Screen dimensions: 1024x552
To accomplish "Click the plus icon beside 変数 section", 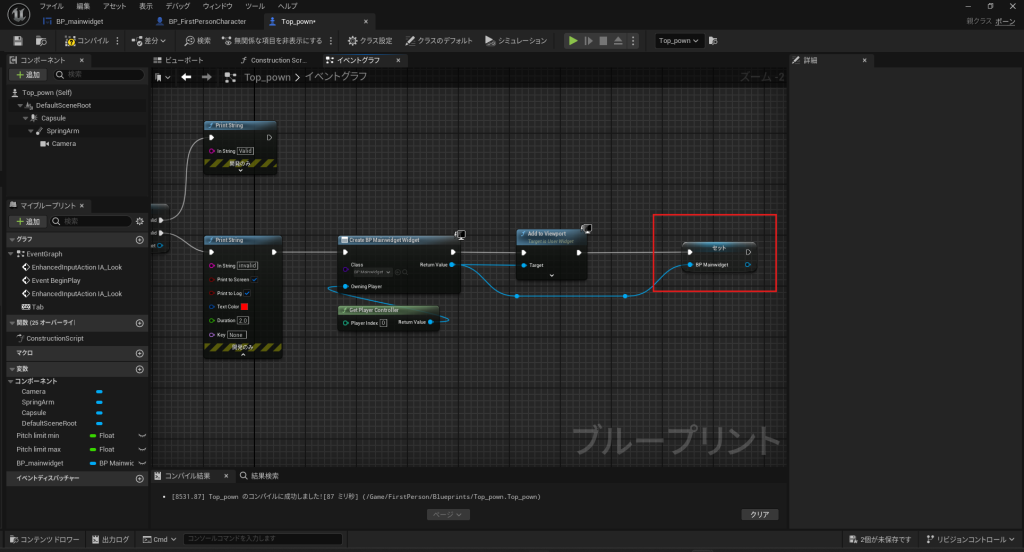I will click(139, 369).
